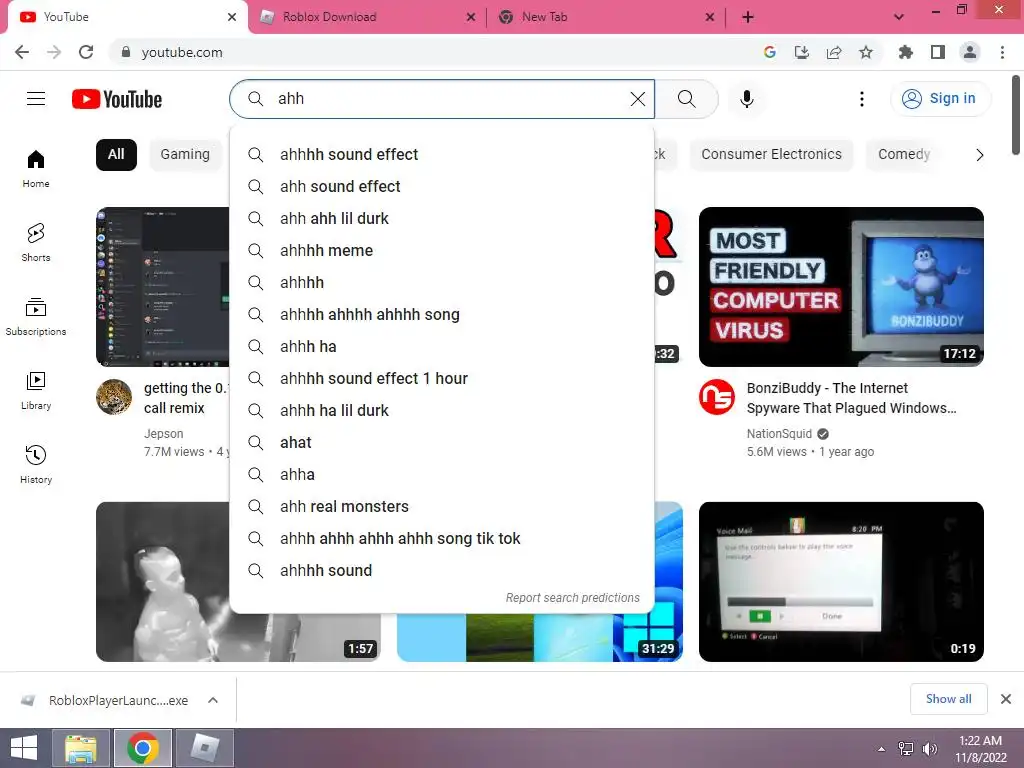Click the Windows Start button
This screenshot has width=1024, height=768.
pyautogui.click(x=24, y=748)
